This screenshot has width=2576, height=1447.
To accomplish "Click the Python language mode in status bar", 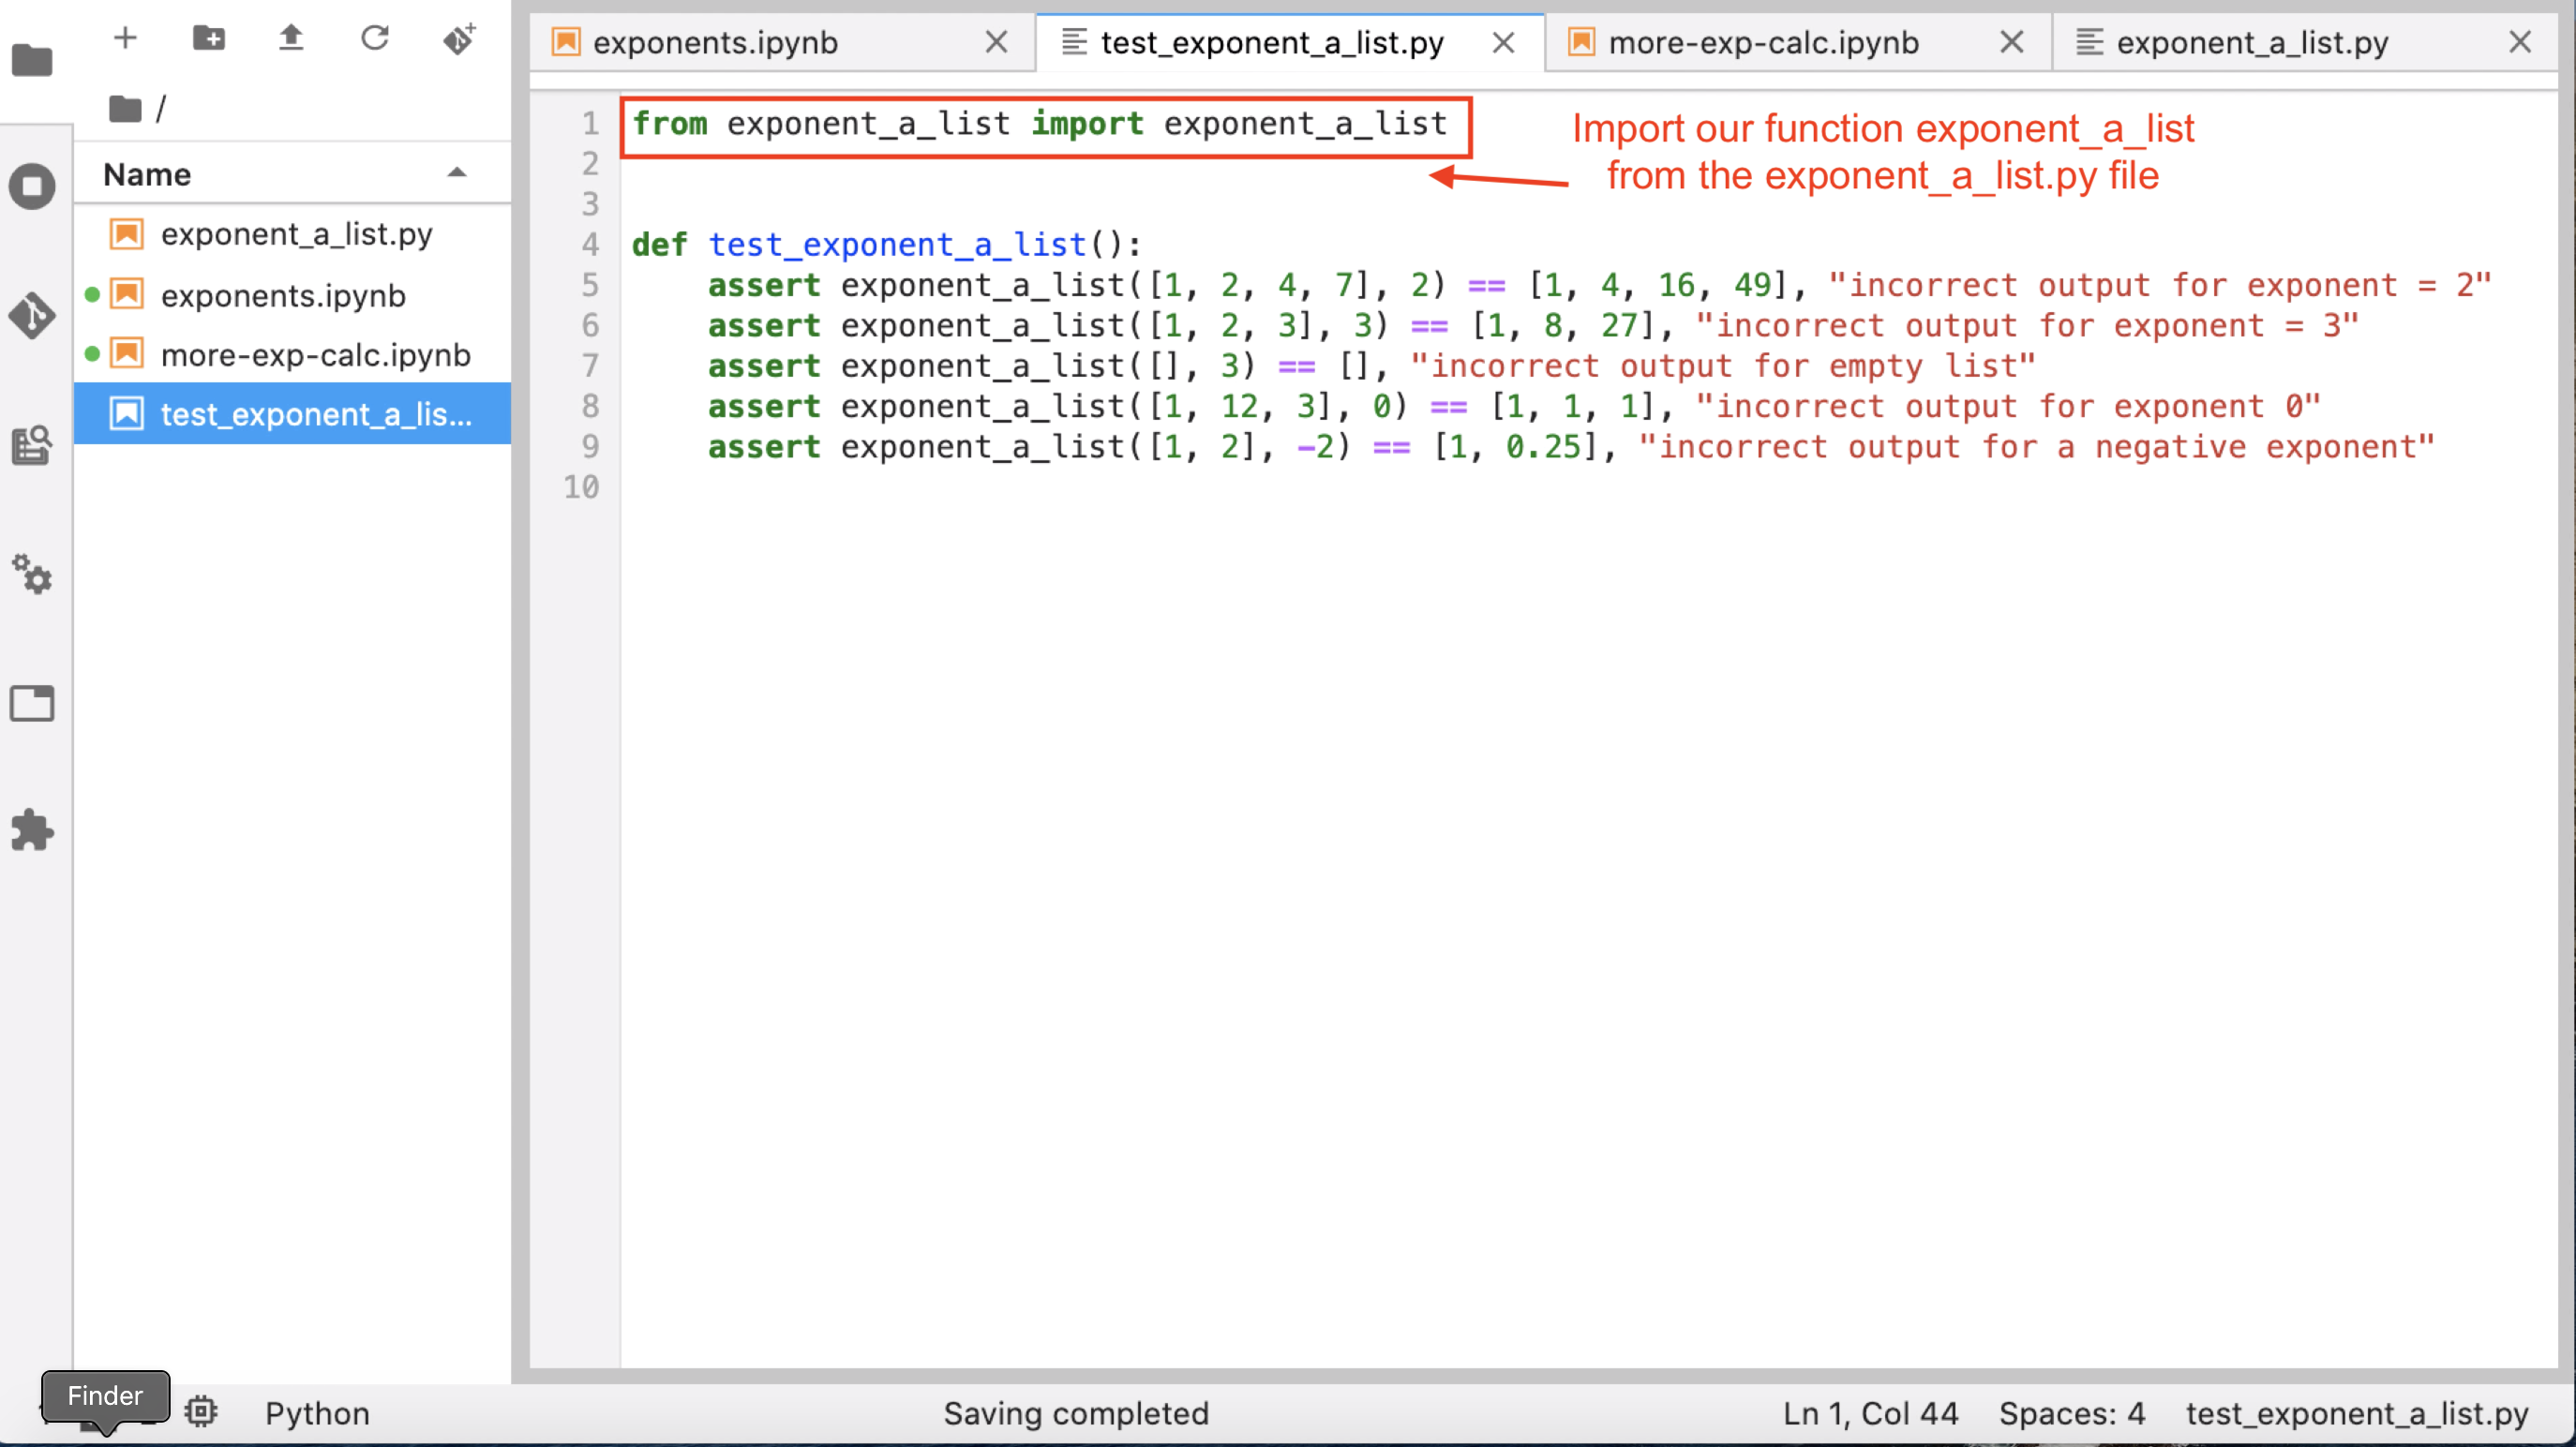I will (317, 1413).
